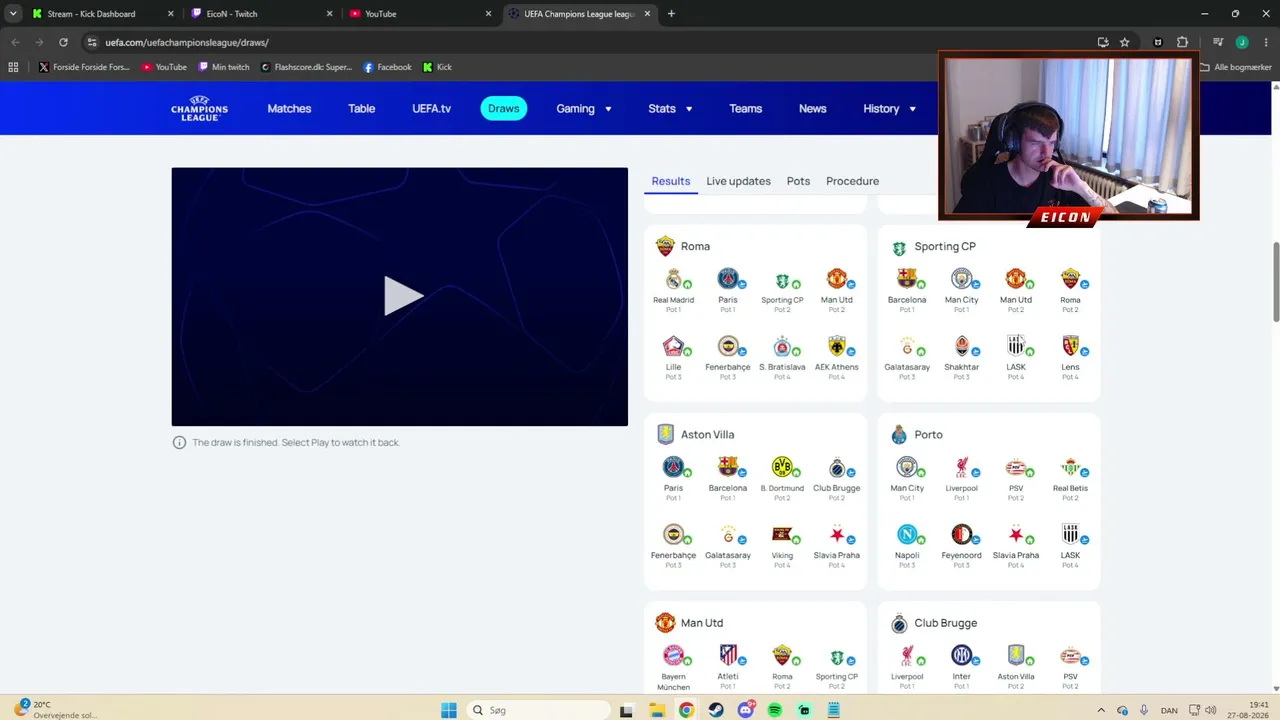This screenshot has height=720, width=1280.
Task: Click the Lens crest in Sporting CP's card
Action: (x=1070, y=346)
